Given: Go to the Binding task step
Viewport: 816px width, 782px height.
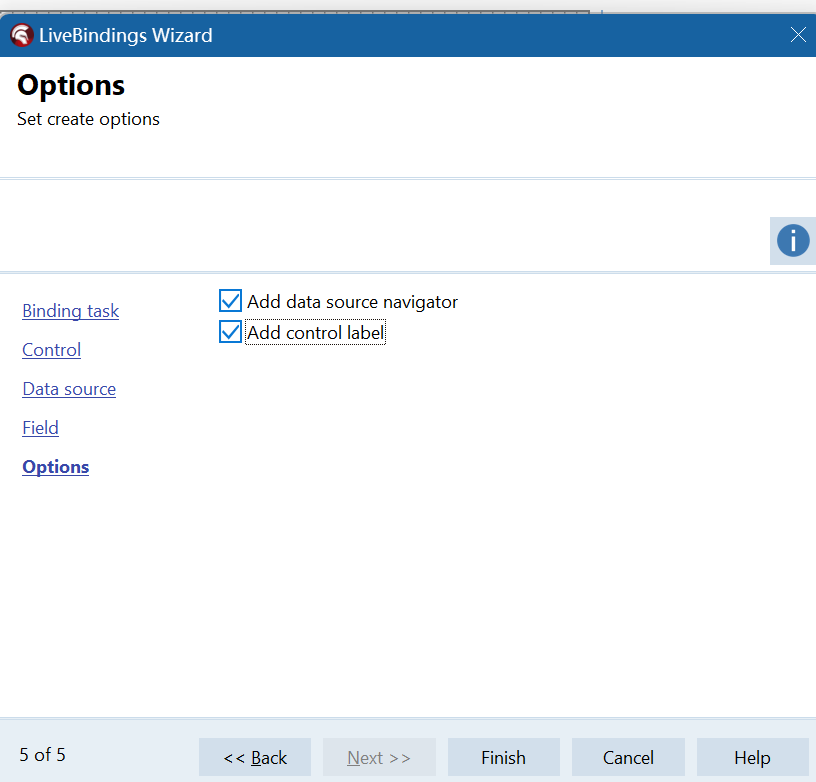Looking at the screenshot, I should tap(70, 311).
